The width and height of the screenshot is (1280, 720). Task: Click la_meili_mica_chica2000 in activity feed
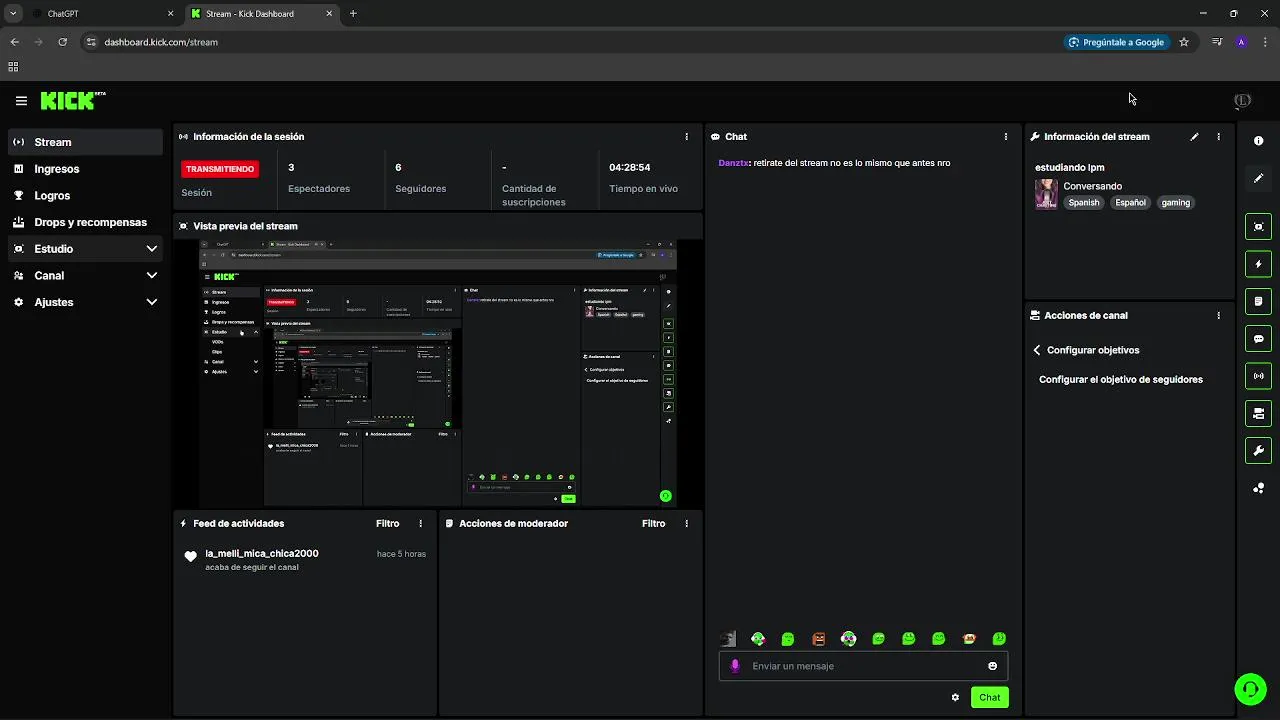pyautogui.click(x=262, y=554)
